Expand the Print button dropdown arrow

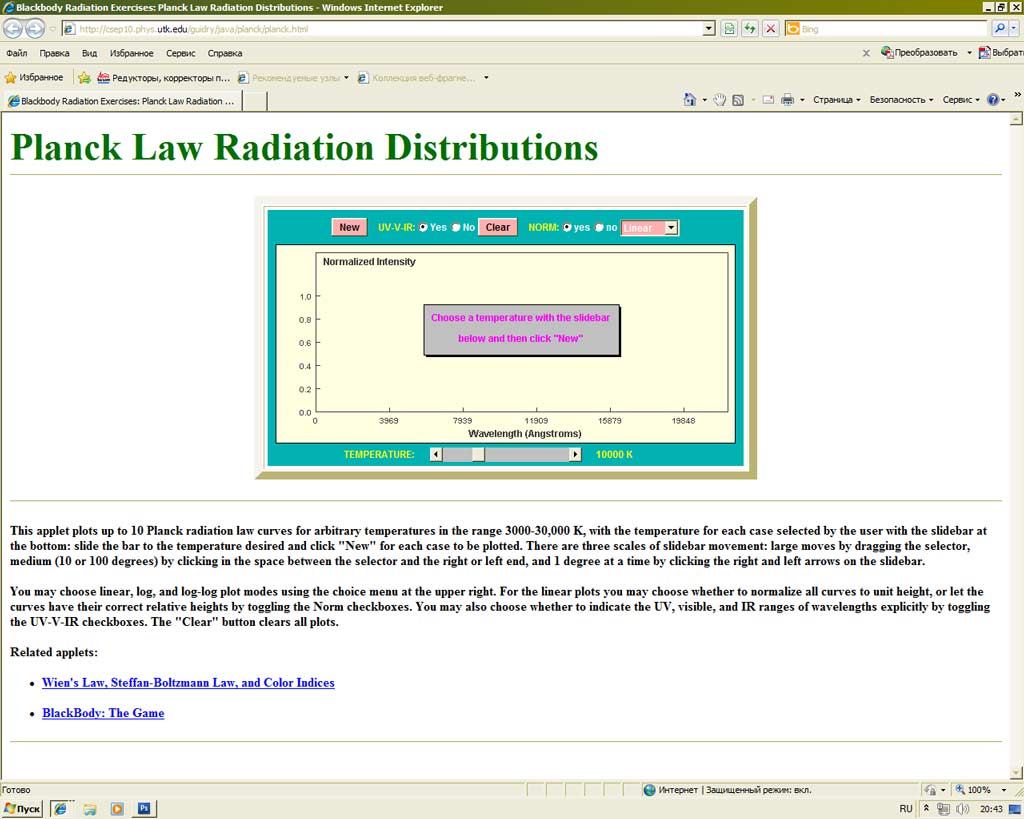click(x=802, y=100)
